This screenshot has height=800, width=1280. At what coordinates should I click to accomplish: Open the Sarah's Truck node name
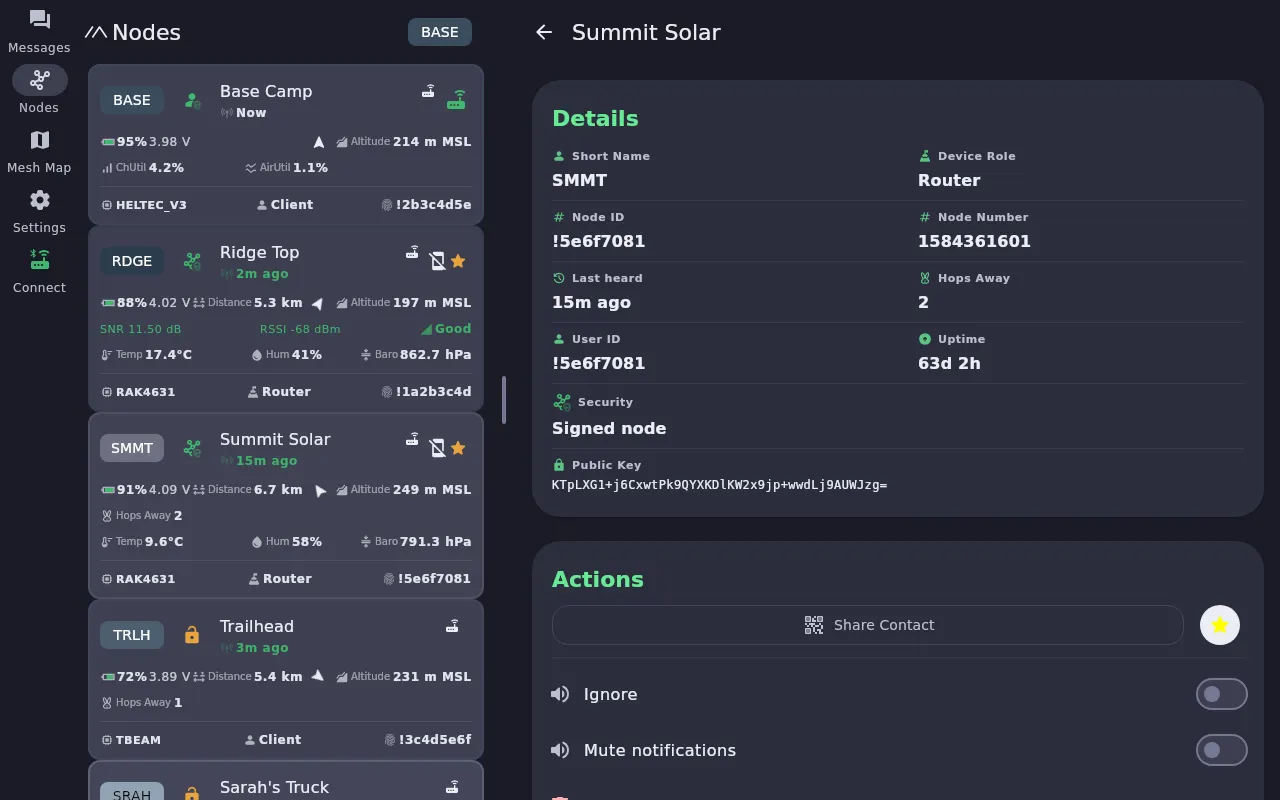(x=274, y=787)
